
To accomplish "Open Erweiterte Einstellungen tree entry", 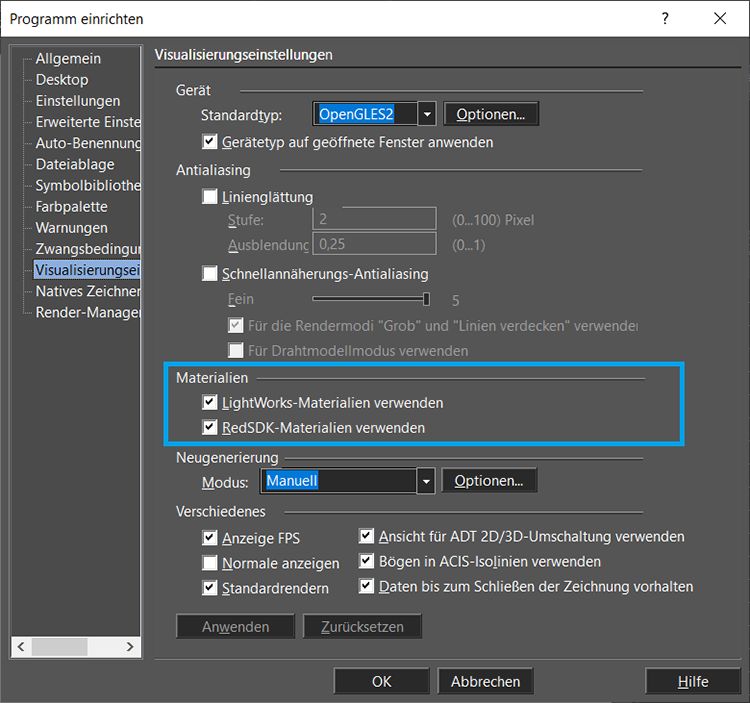I will (x=88, y=122).
